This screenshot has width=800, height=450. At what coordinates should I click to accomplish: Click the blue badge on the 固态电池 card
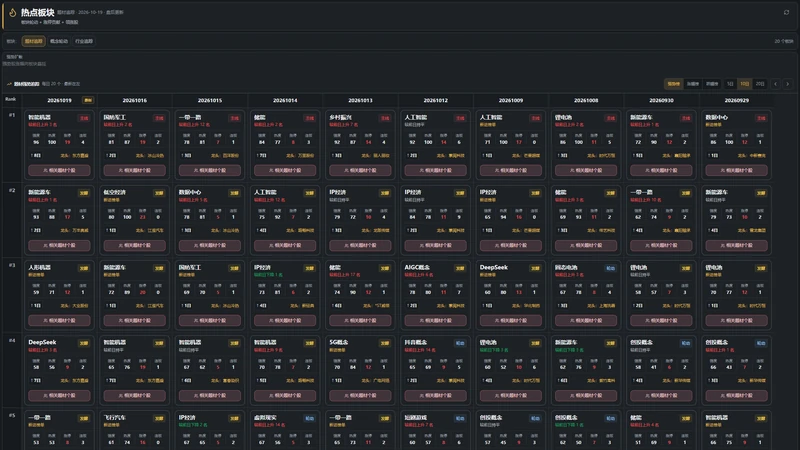(610, 268)
